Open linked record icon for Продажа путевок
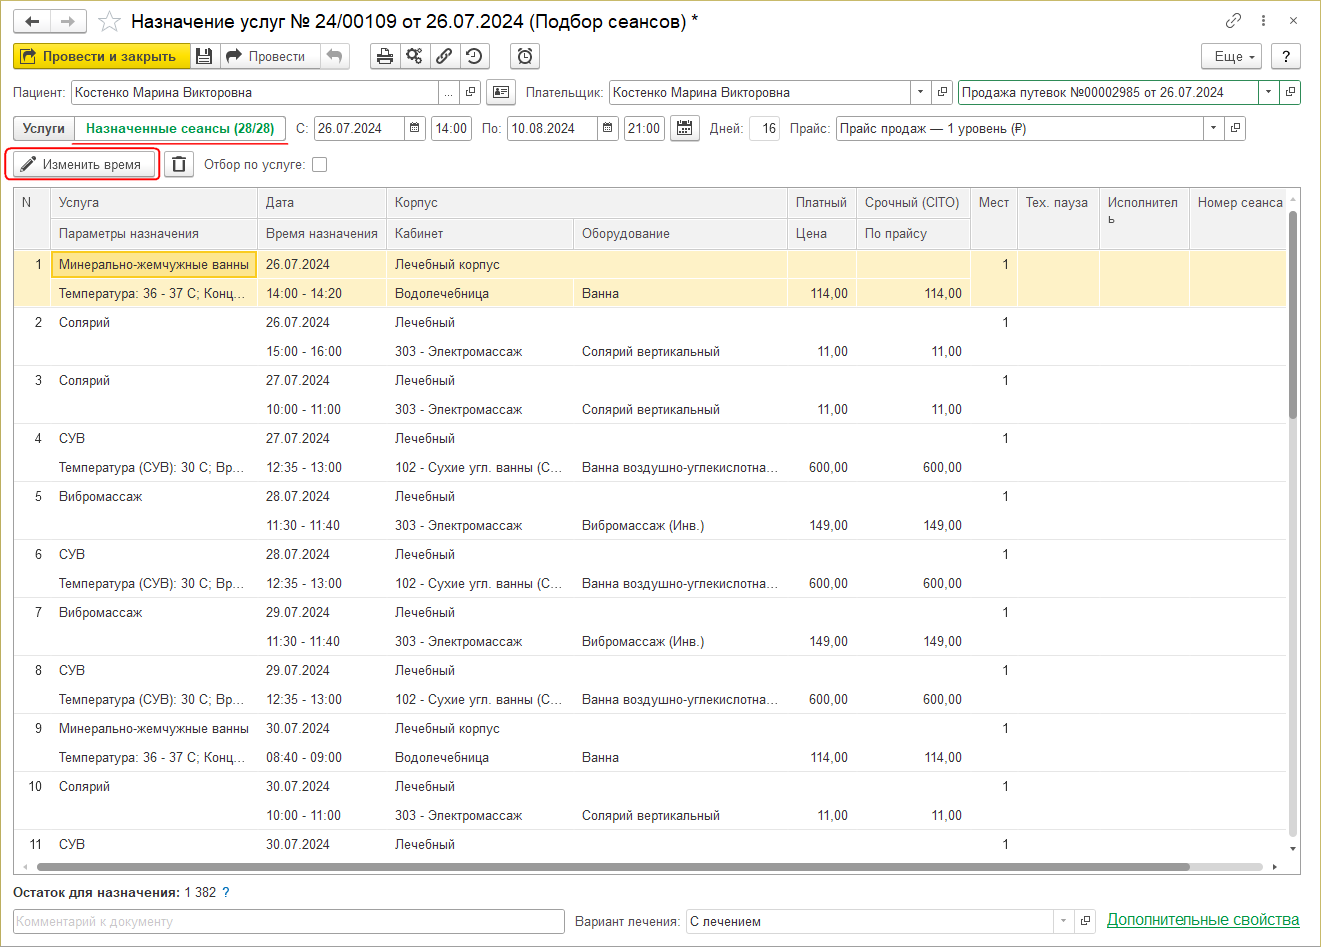This screenshot has width=1321, height=947. click(x=1290, y=92)
